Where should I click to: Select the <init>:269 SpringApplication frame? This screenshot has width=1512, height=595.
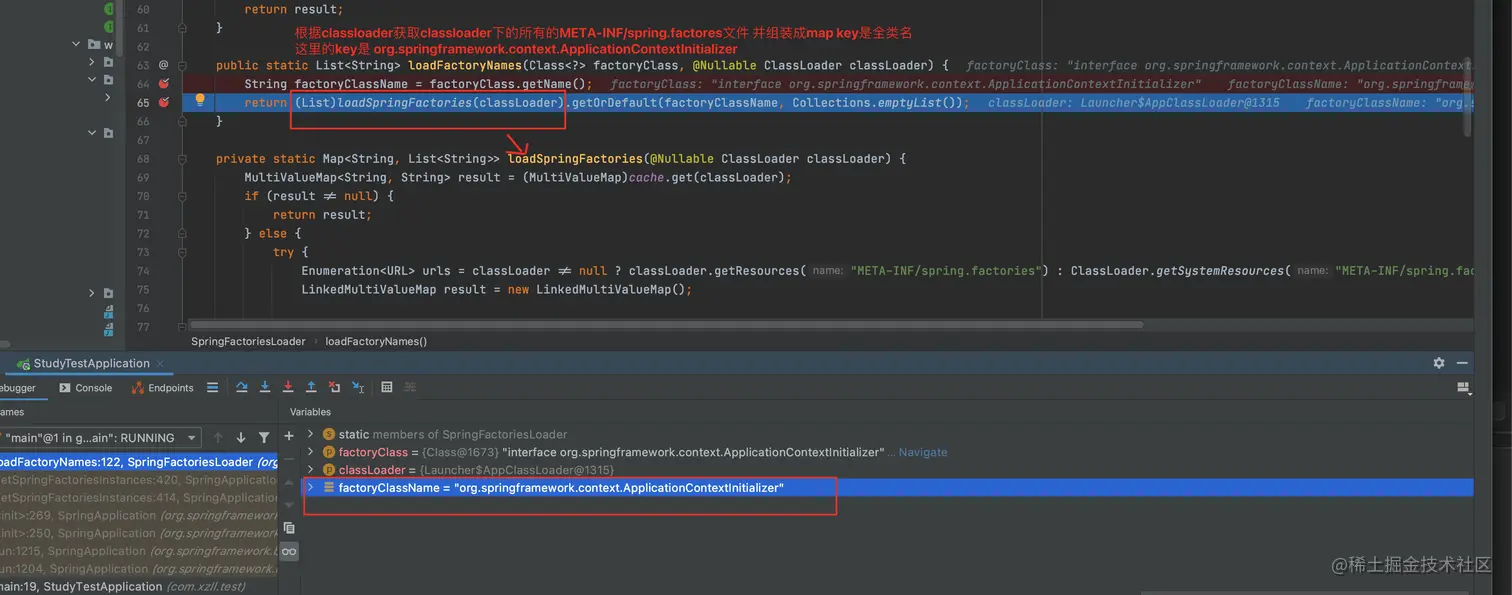139,515
